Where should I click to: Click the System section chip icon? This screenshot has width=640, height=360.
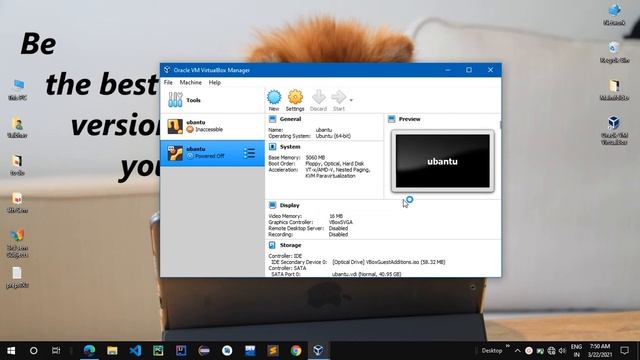273,147
